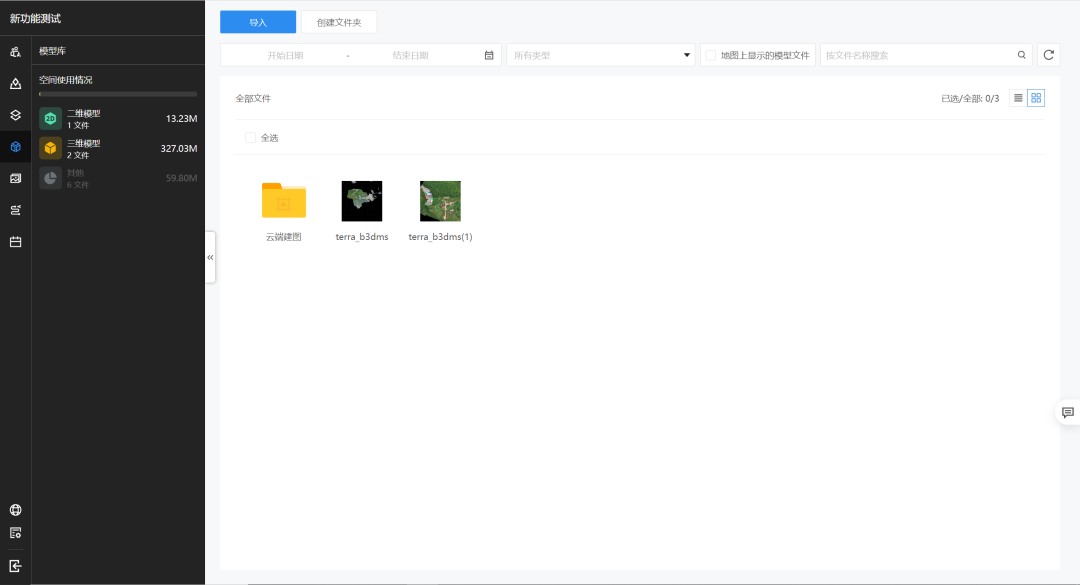Viewport: 1080px width, 585px height.
Task: Open the model library cube icon in sidebar
Action: pyautogui.click(x=15, y=147)
